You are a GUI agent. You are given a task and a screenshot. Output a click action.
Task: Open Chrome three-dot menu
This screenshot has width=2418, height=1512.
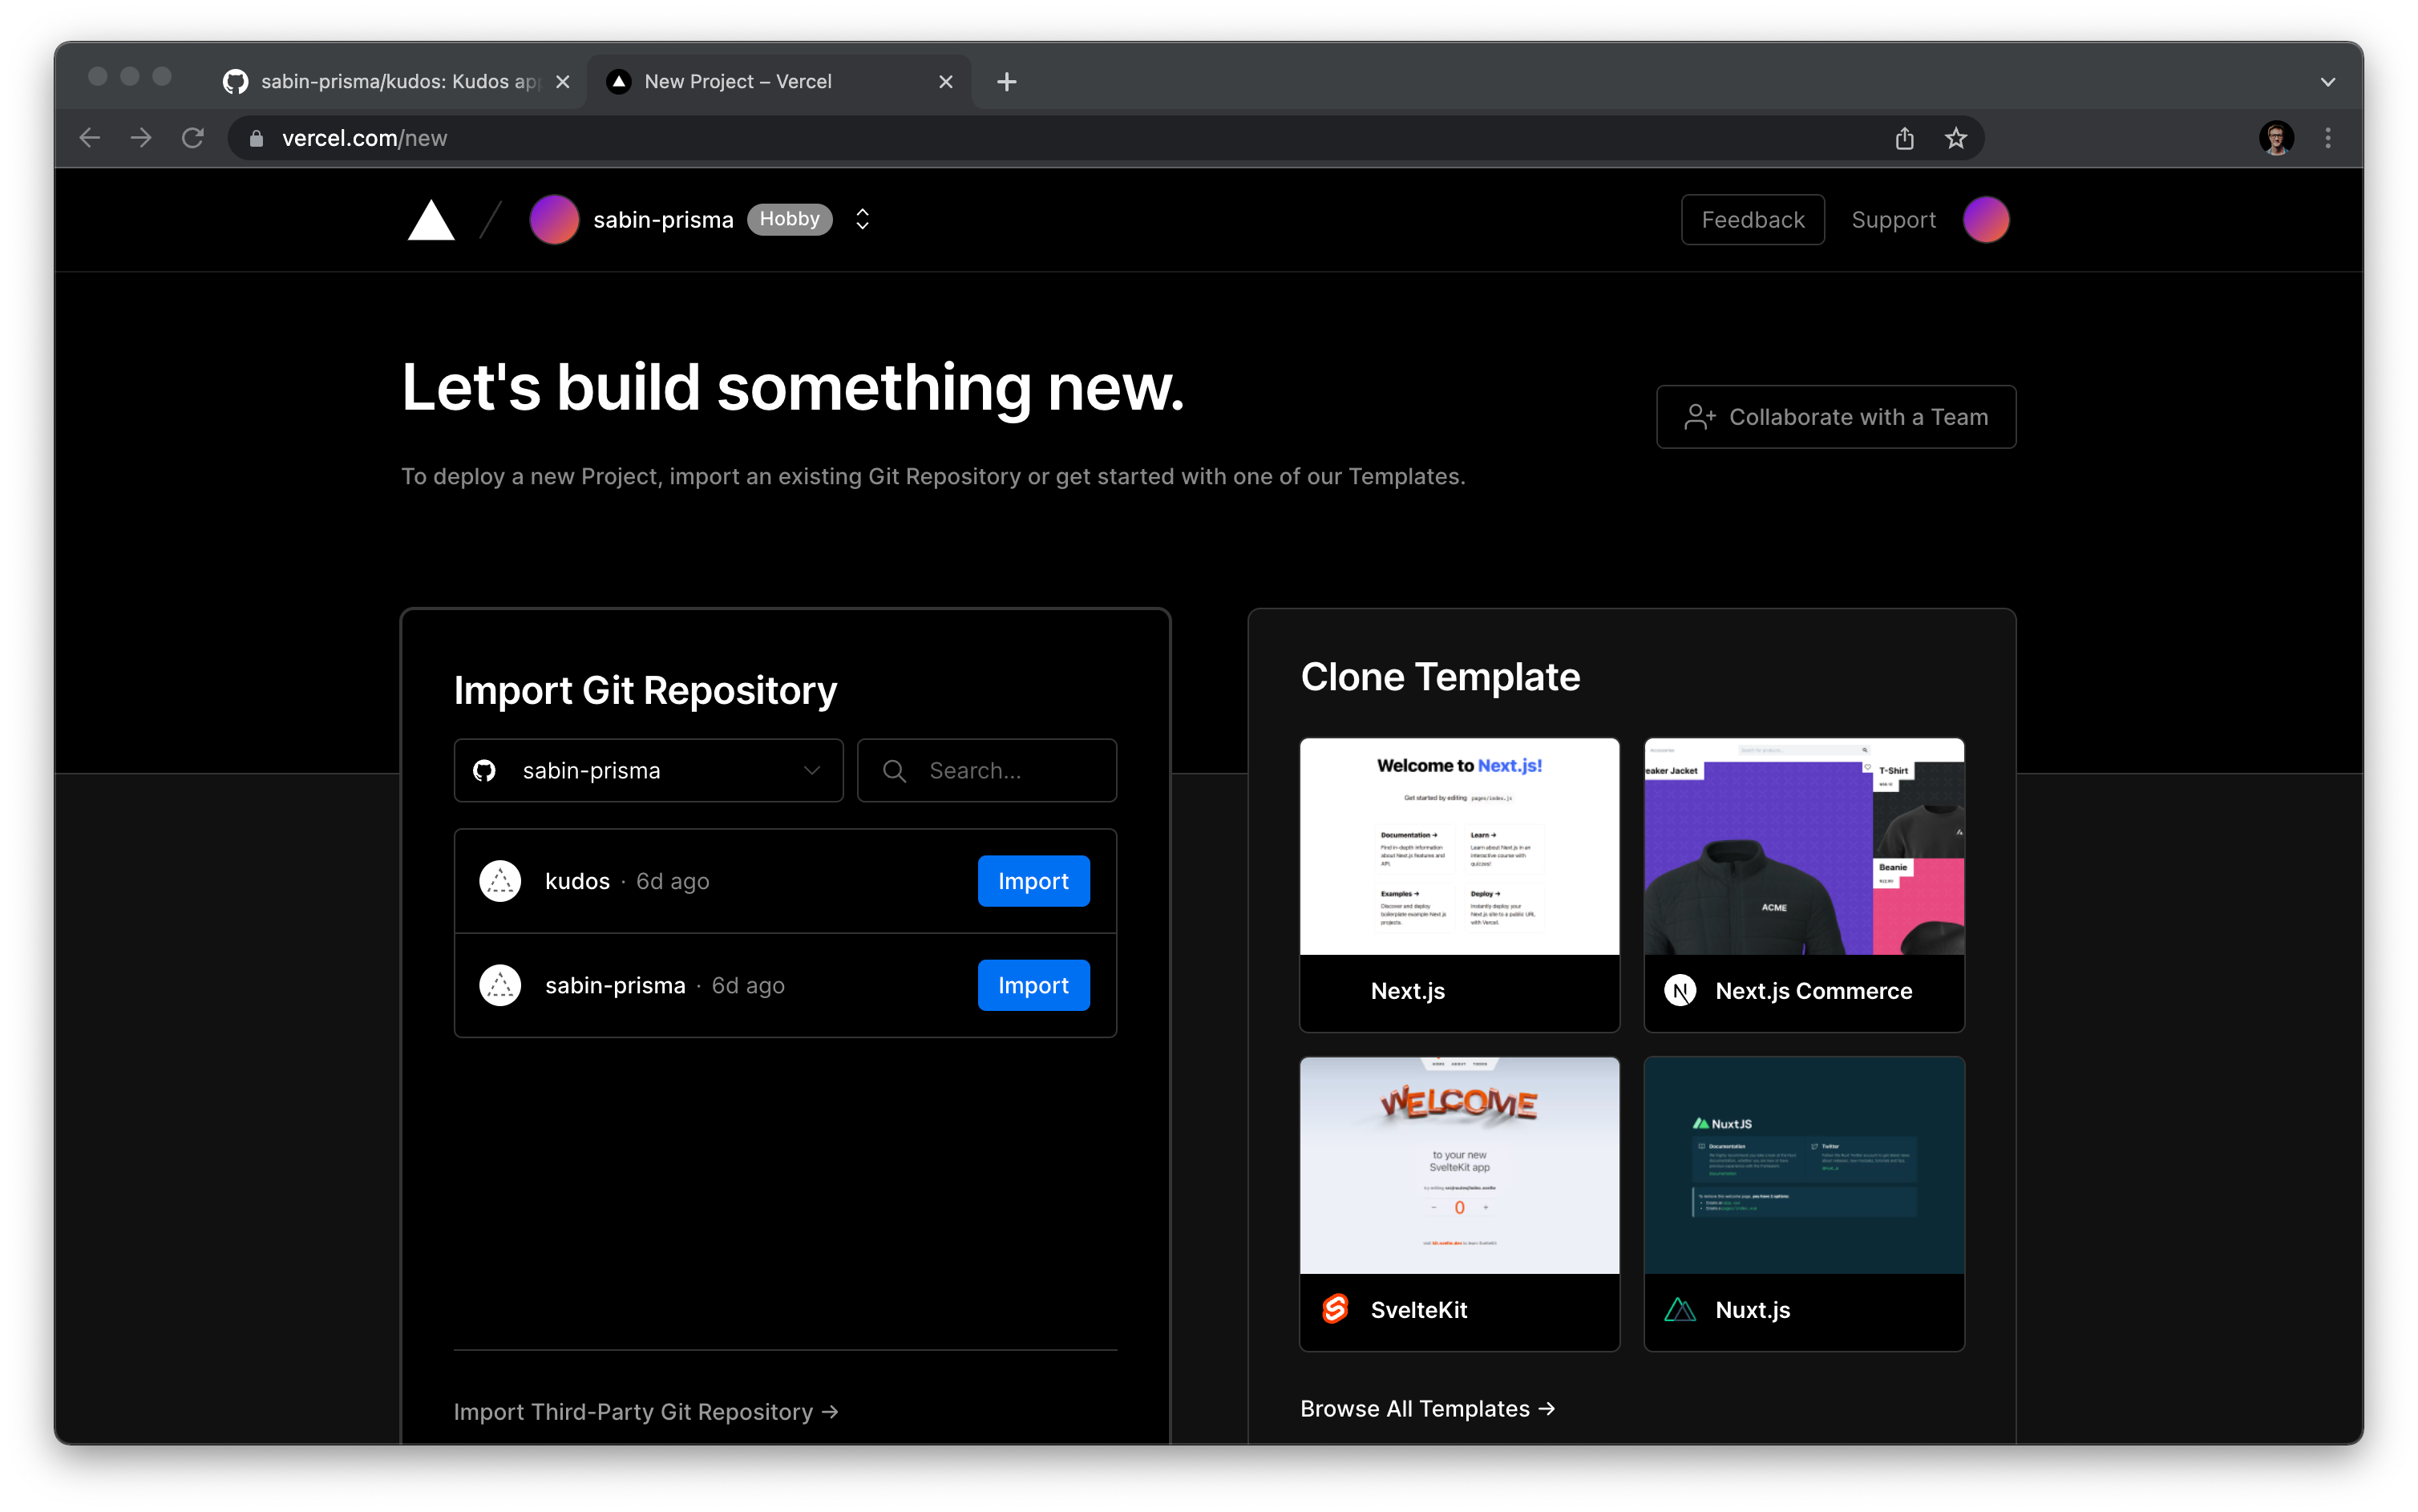2328,138
